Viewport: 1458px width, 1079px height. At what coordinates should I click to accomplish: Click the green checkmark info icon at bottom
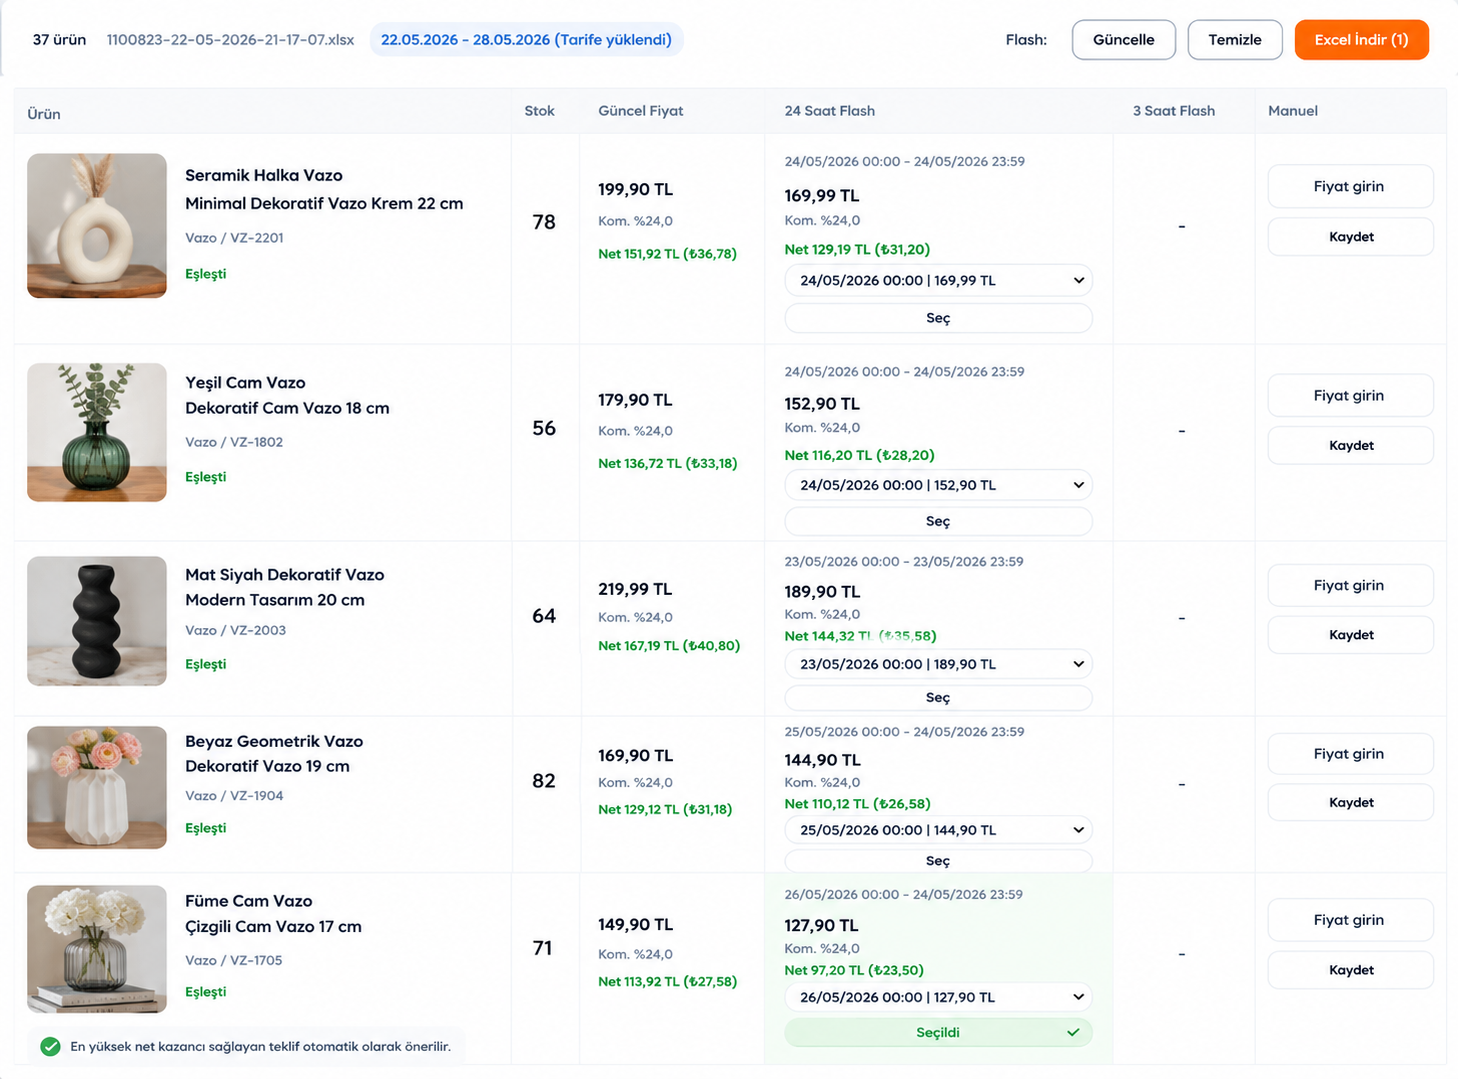tap(50, 1047)
